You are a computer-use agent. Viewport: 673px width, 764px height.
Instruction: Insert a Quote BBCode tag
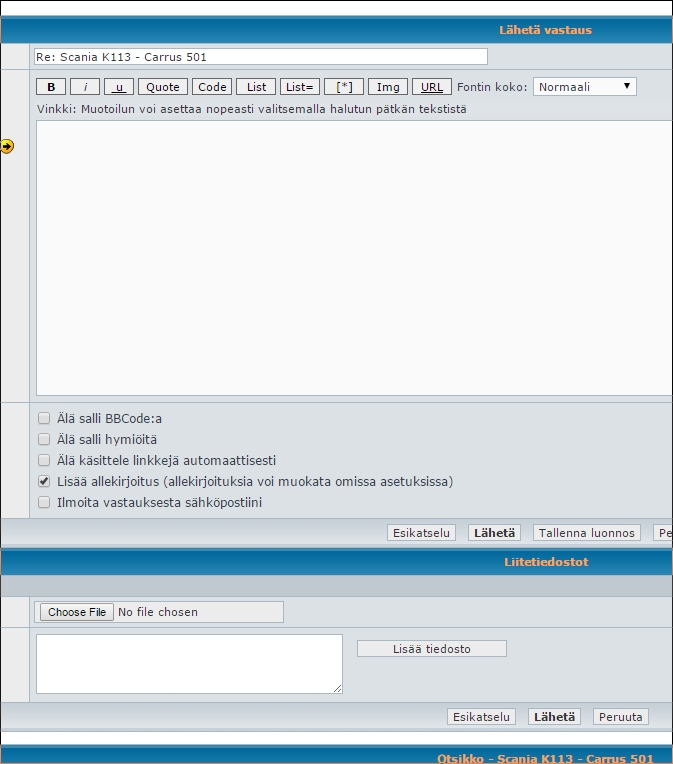point(163,87)
